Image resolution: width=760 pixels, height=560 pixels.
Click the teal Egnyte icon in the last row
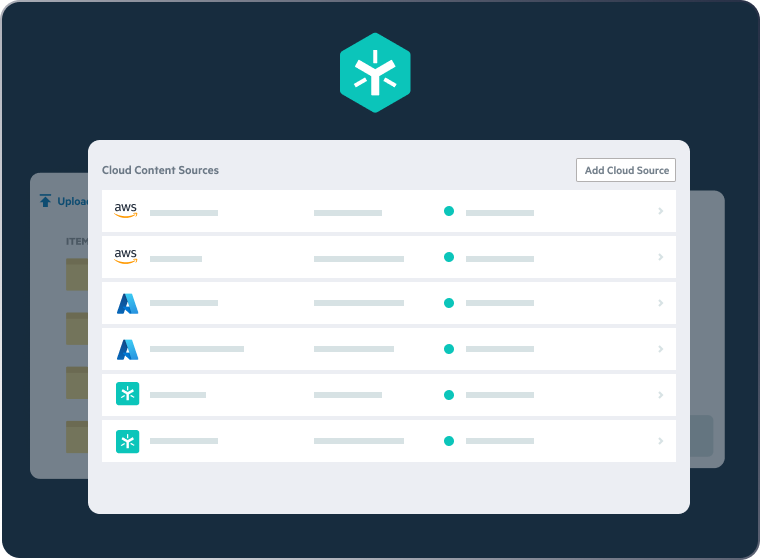coord(127,441)
